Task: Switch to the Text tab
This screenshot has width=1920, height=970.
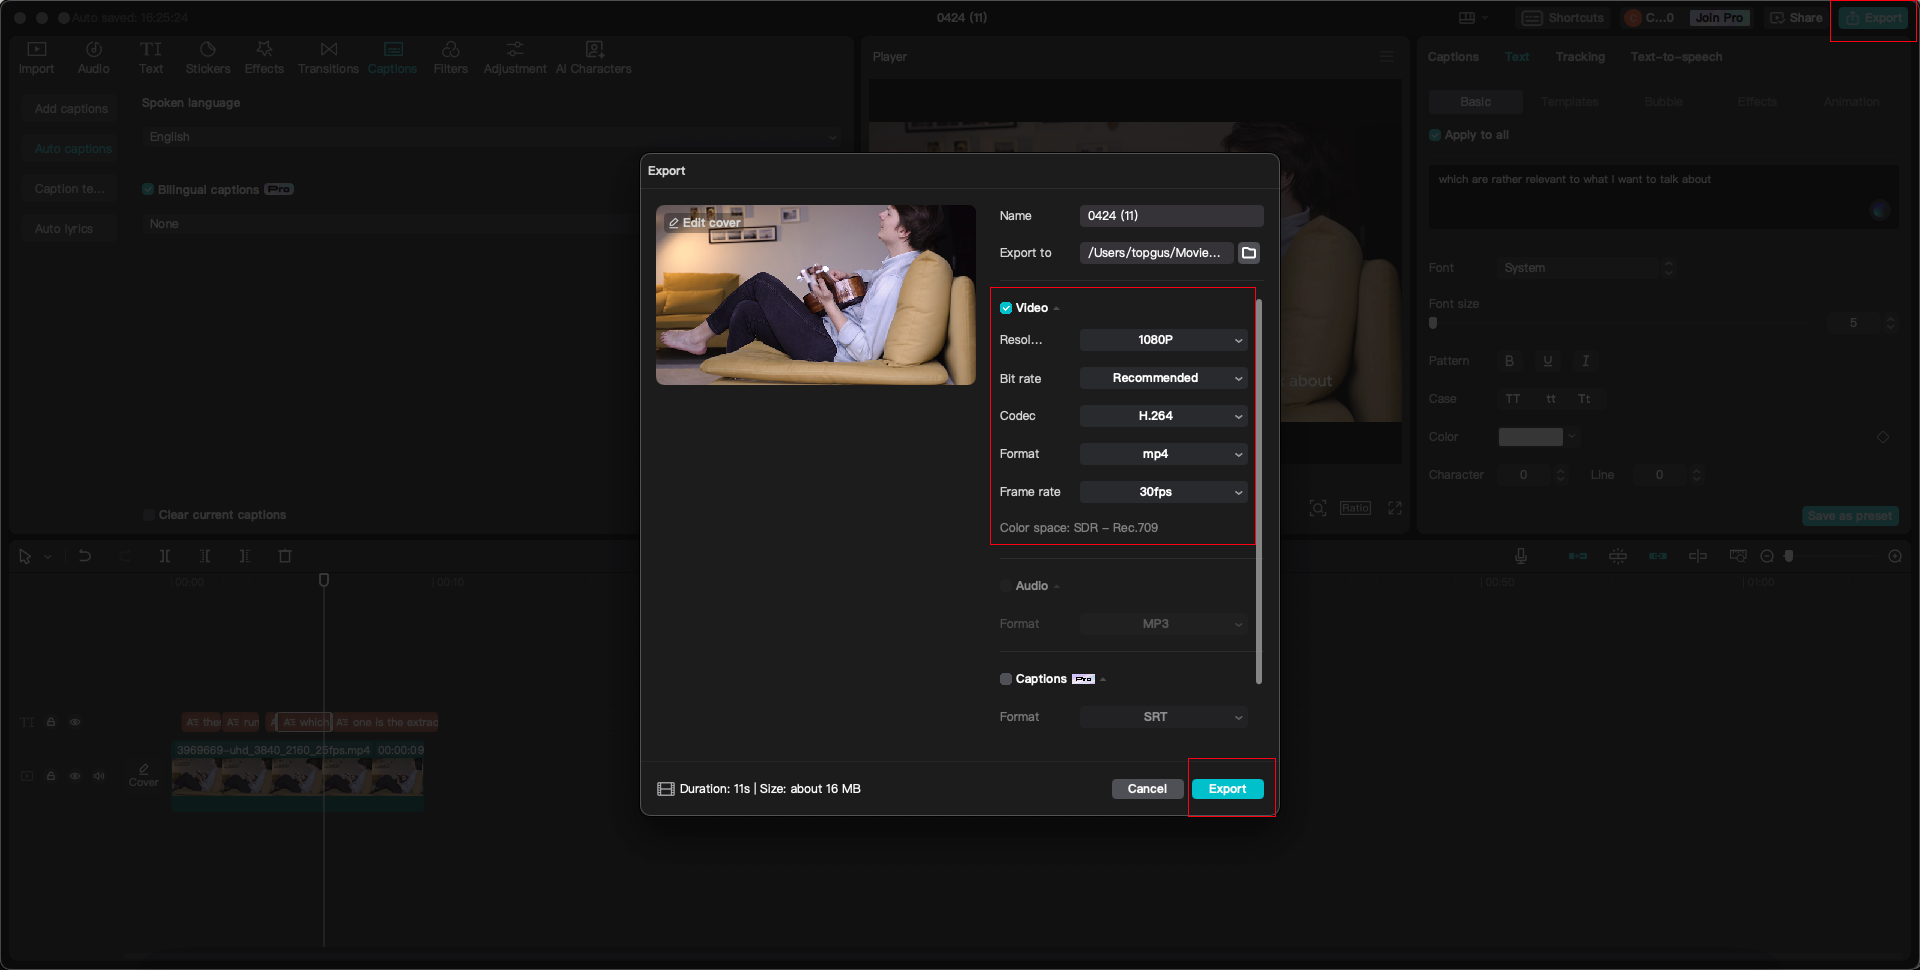Action: 1517,57
